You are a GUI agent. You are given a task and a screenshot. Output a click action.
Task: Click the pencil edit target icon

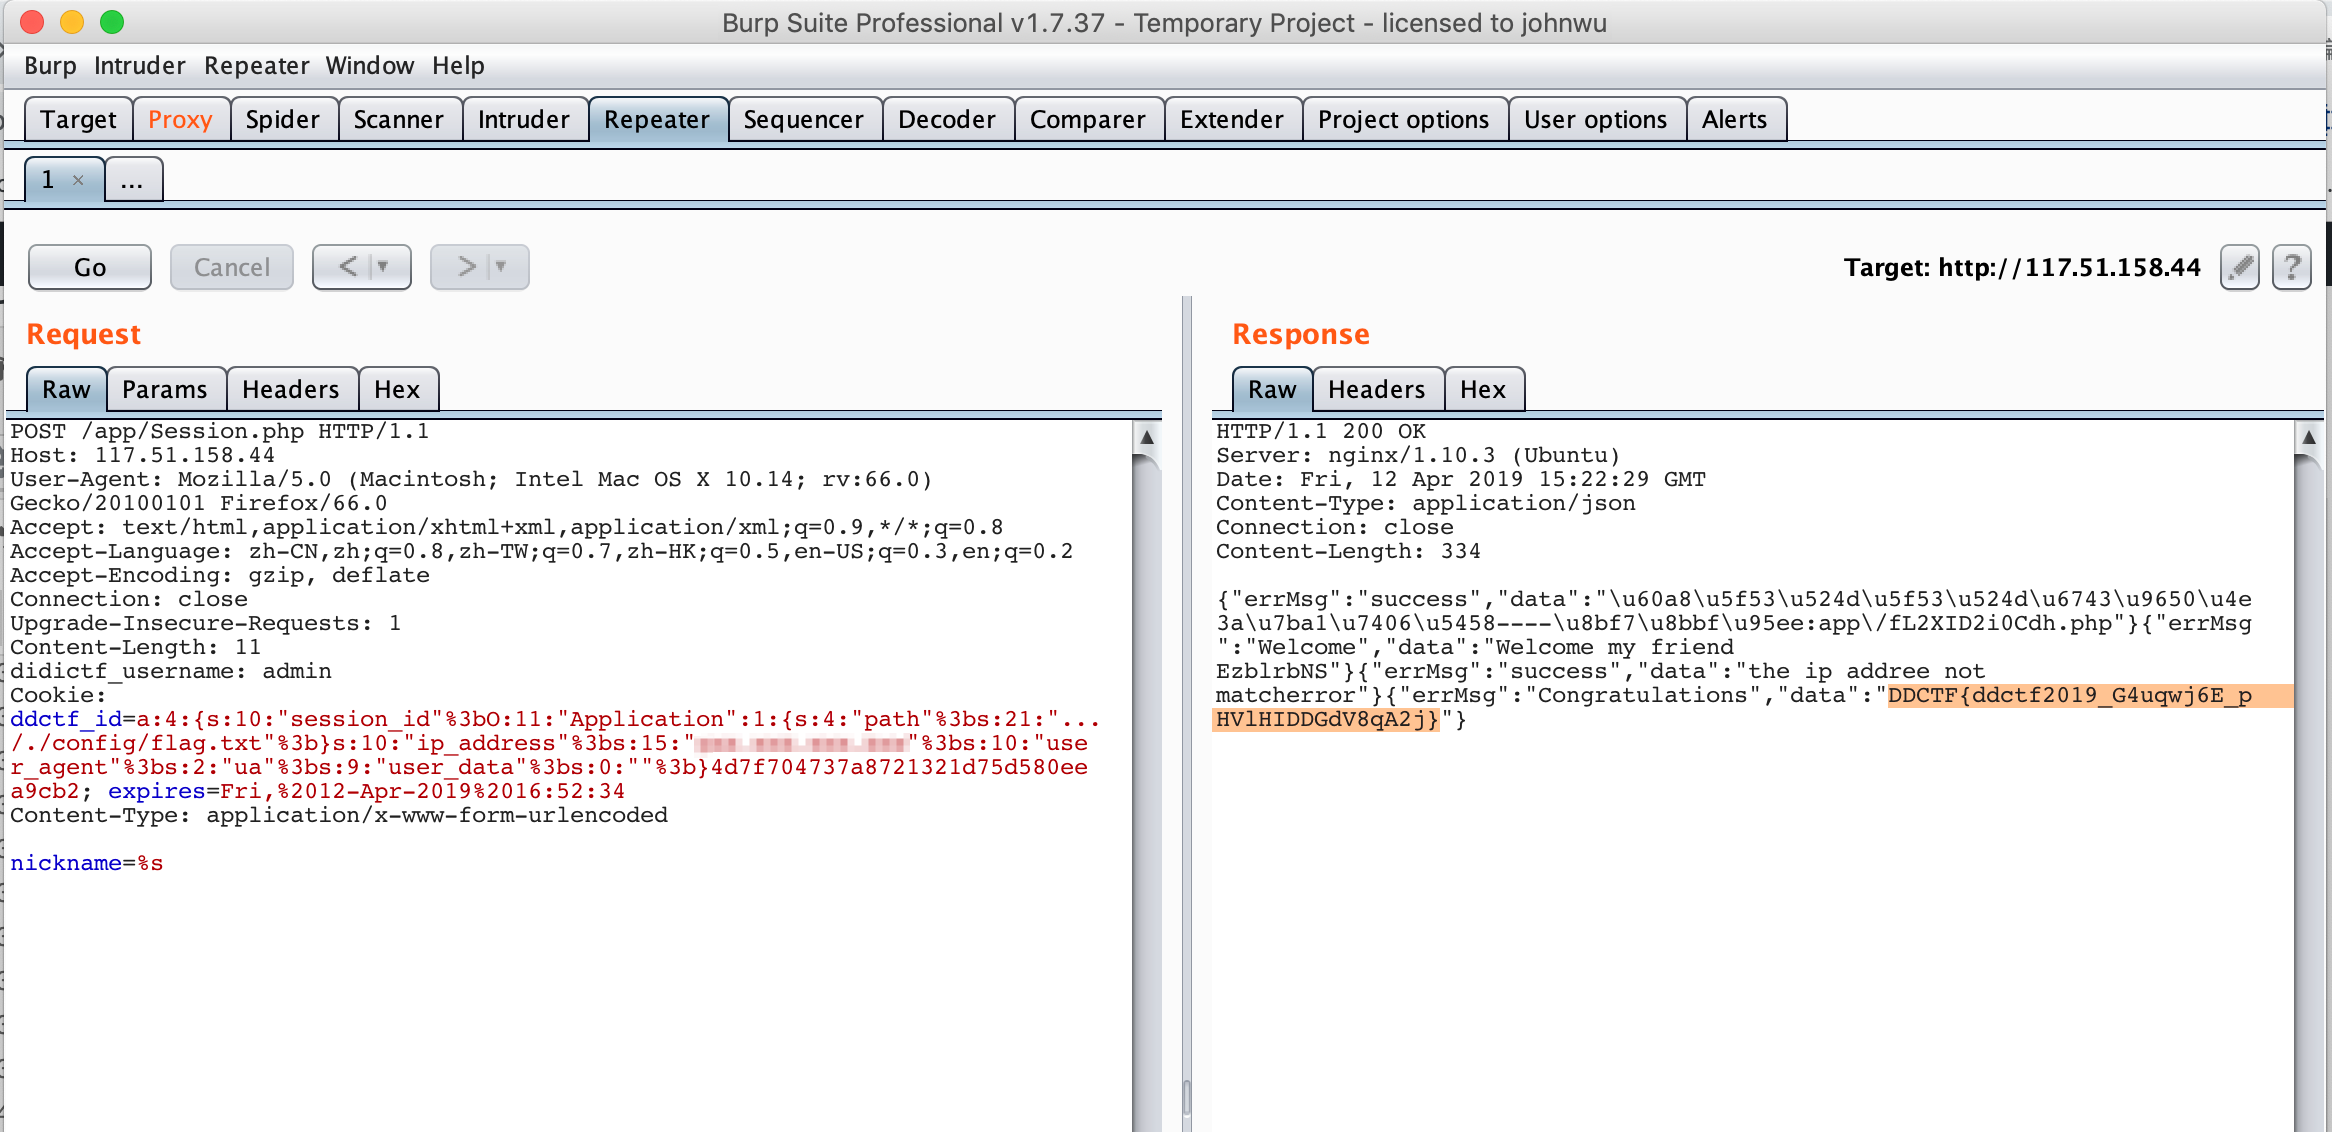point(2239,267)
